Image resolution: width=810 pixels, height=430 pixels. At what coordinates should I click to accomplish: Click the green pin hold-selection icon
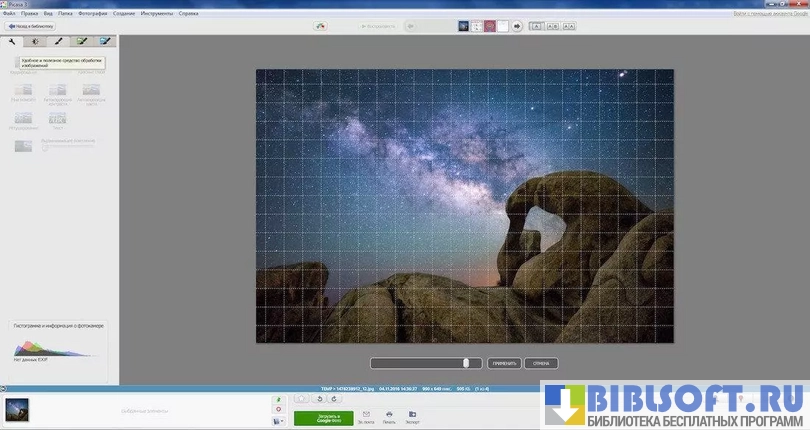click(x=277, y=400)
